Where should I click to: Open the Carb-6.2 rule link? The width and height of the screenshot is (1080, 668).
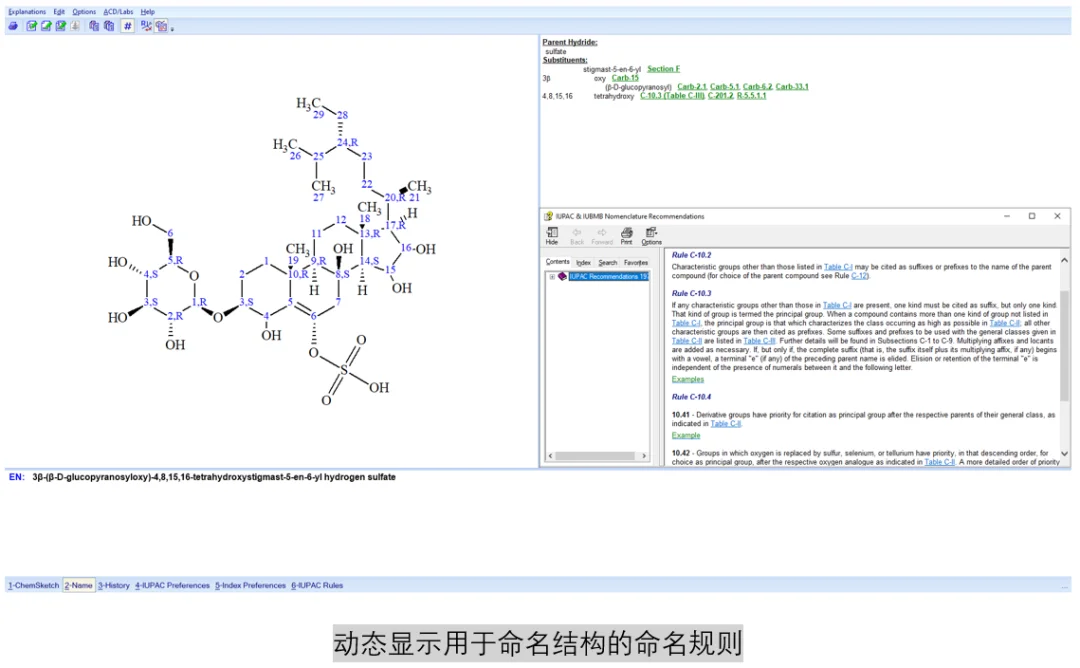(757, 87)
